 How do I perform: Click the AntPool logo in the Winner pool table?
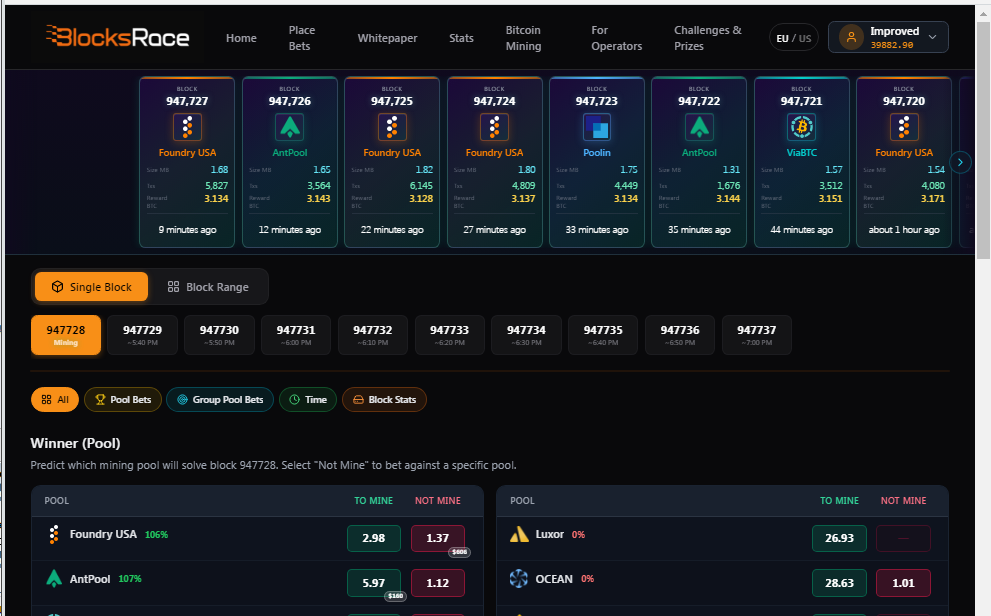click(54, 579)
